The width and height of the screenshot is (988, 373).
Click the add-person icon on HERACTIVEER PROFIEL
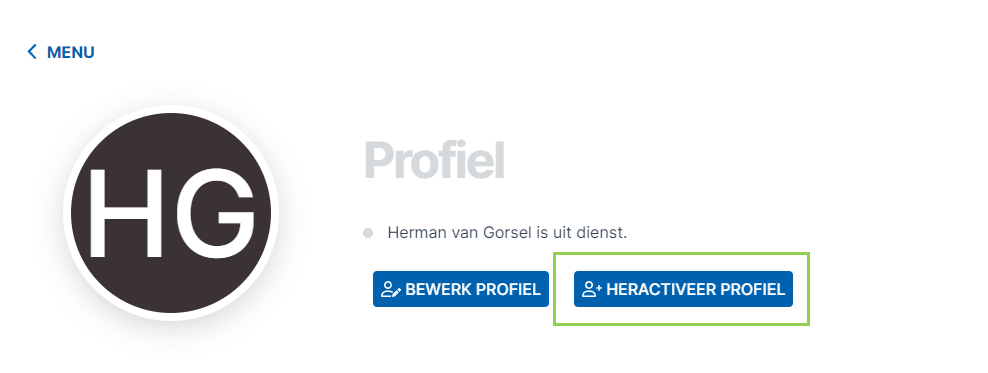592,289
